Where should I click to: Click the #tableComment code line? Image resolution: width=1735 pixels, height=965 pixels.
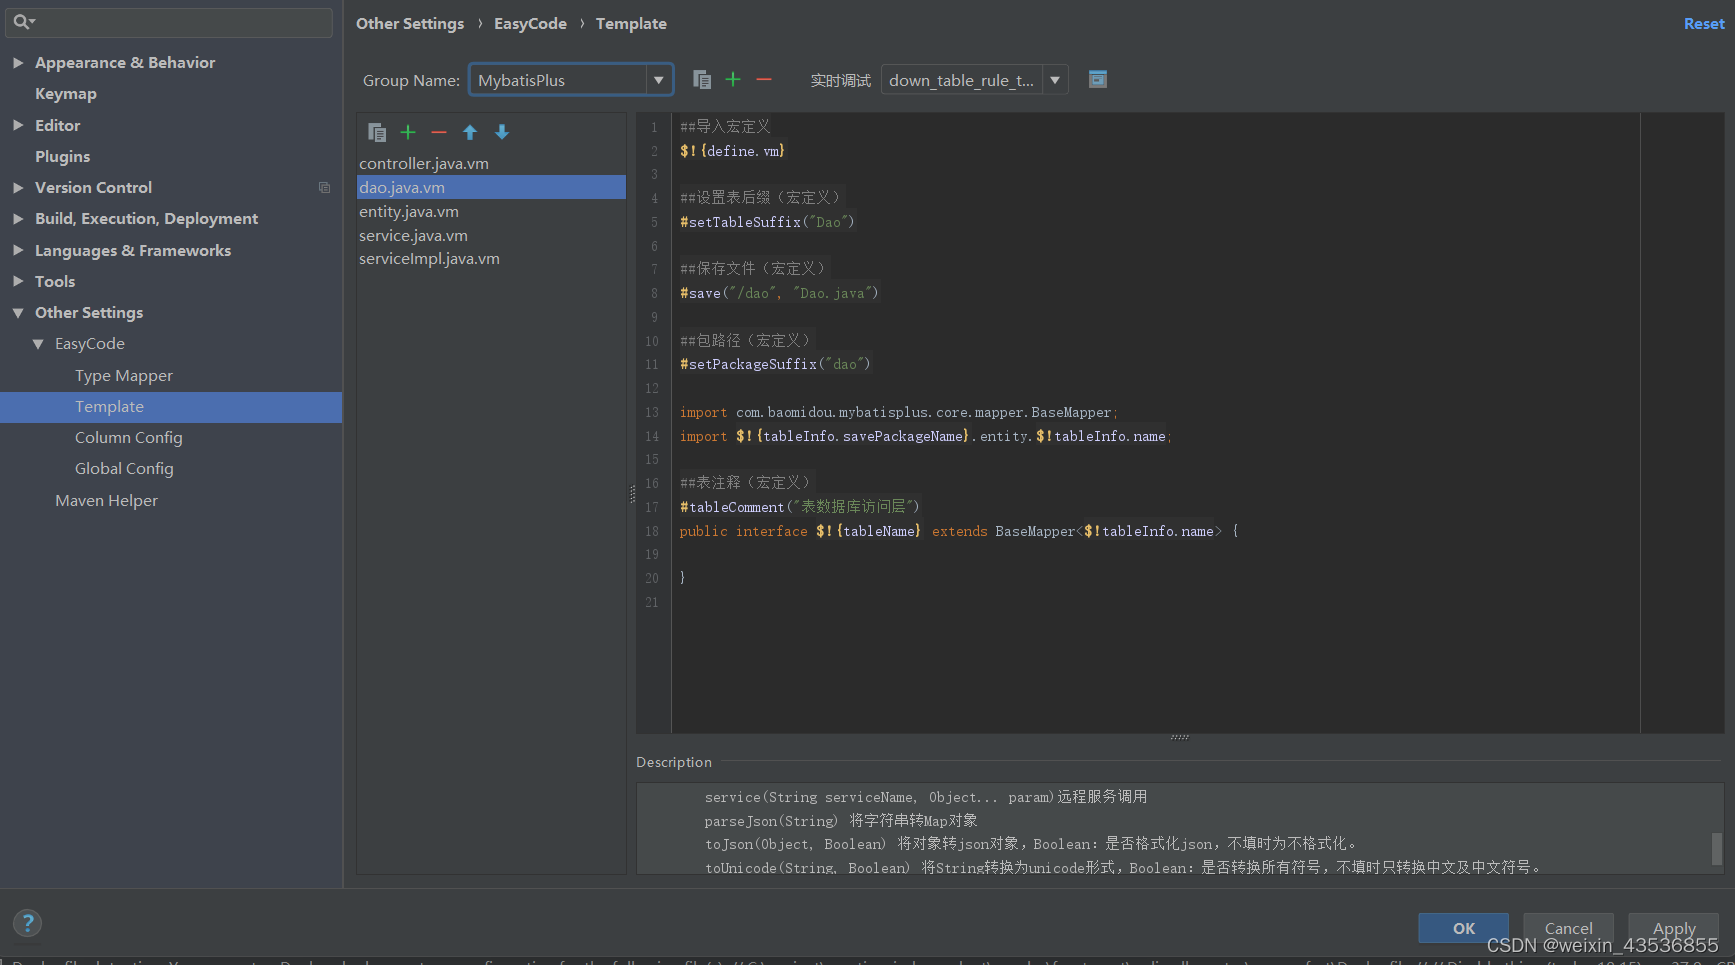tap(799, 507)
